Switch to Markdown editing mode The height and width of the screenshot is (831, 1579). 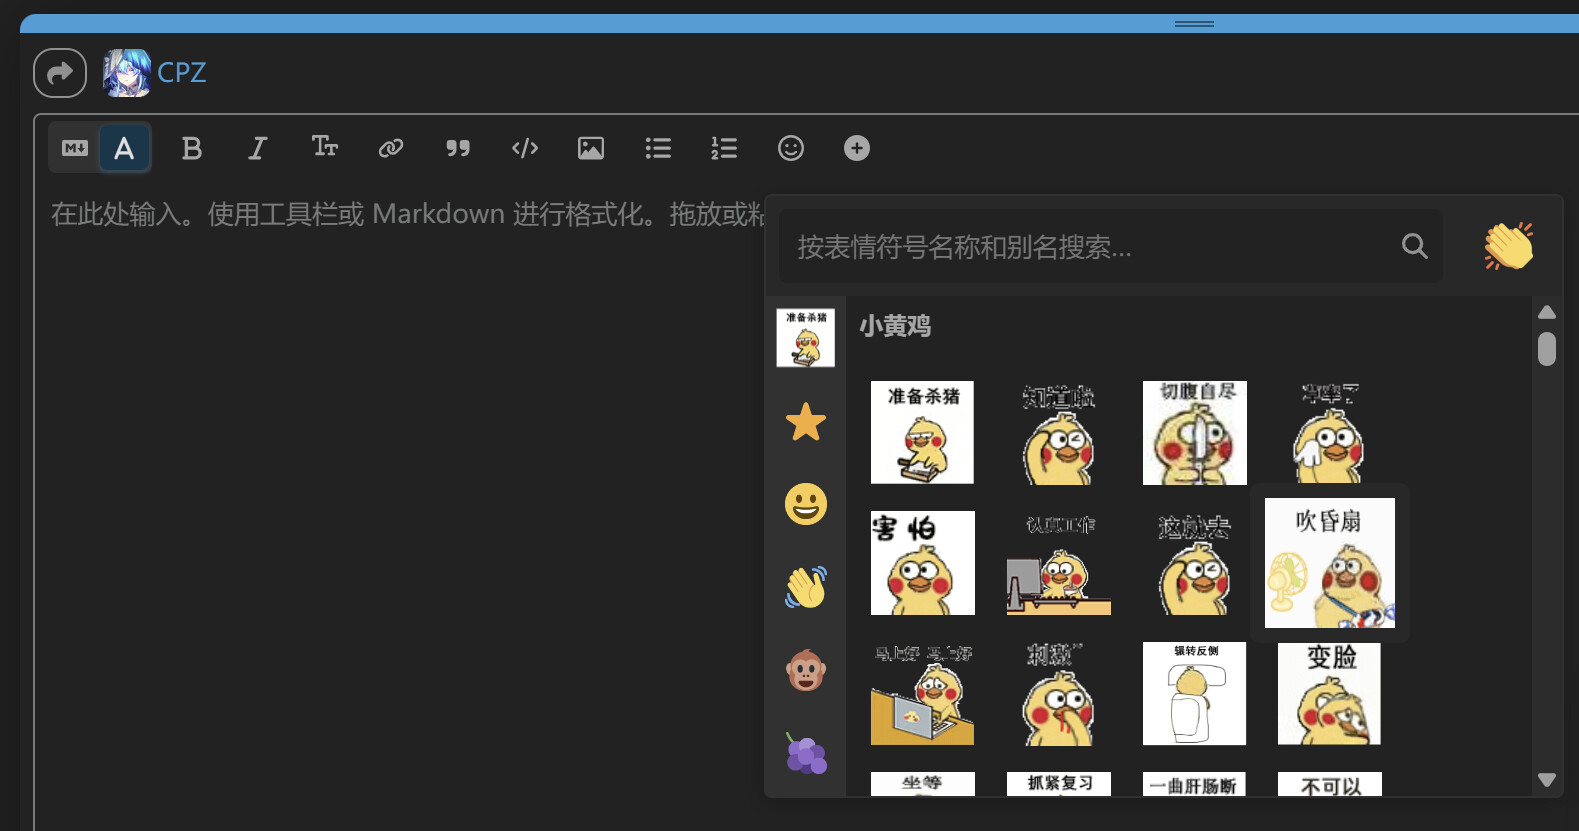point(75,149)
